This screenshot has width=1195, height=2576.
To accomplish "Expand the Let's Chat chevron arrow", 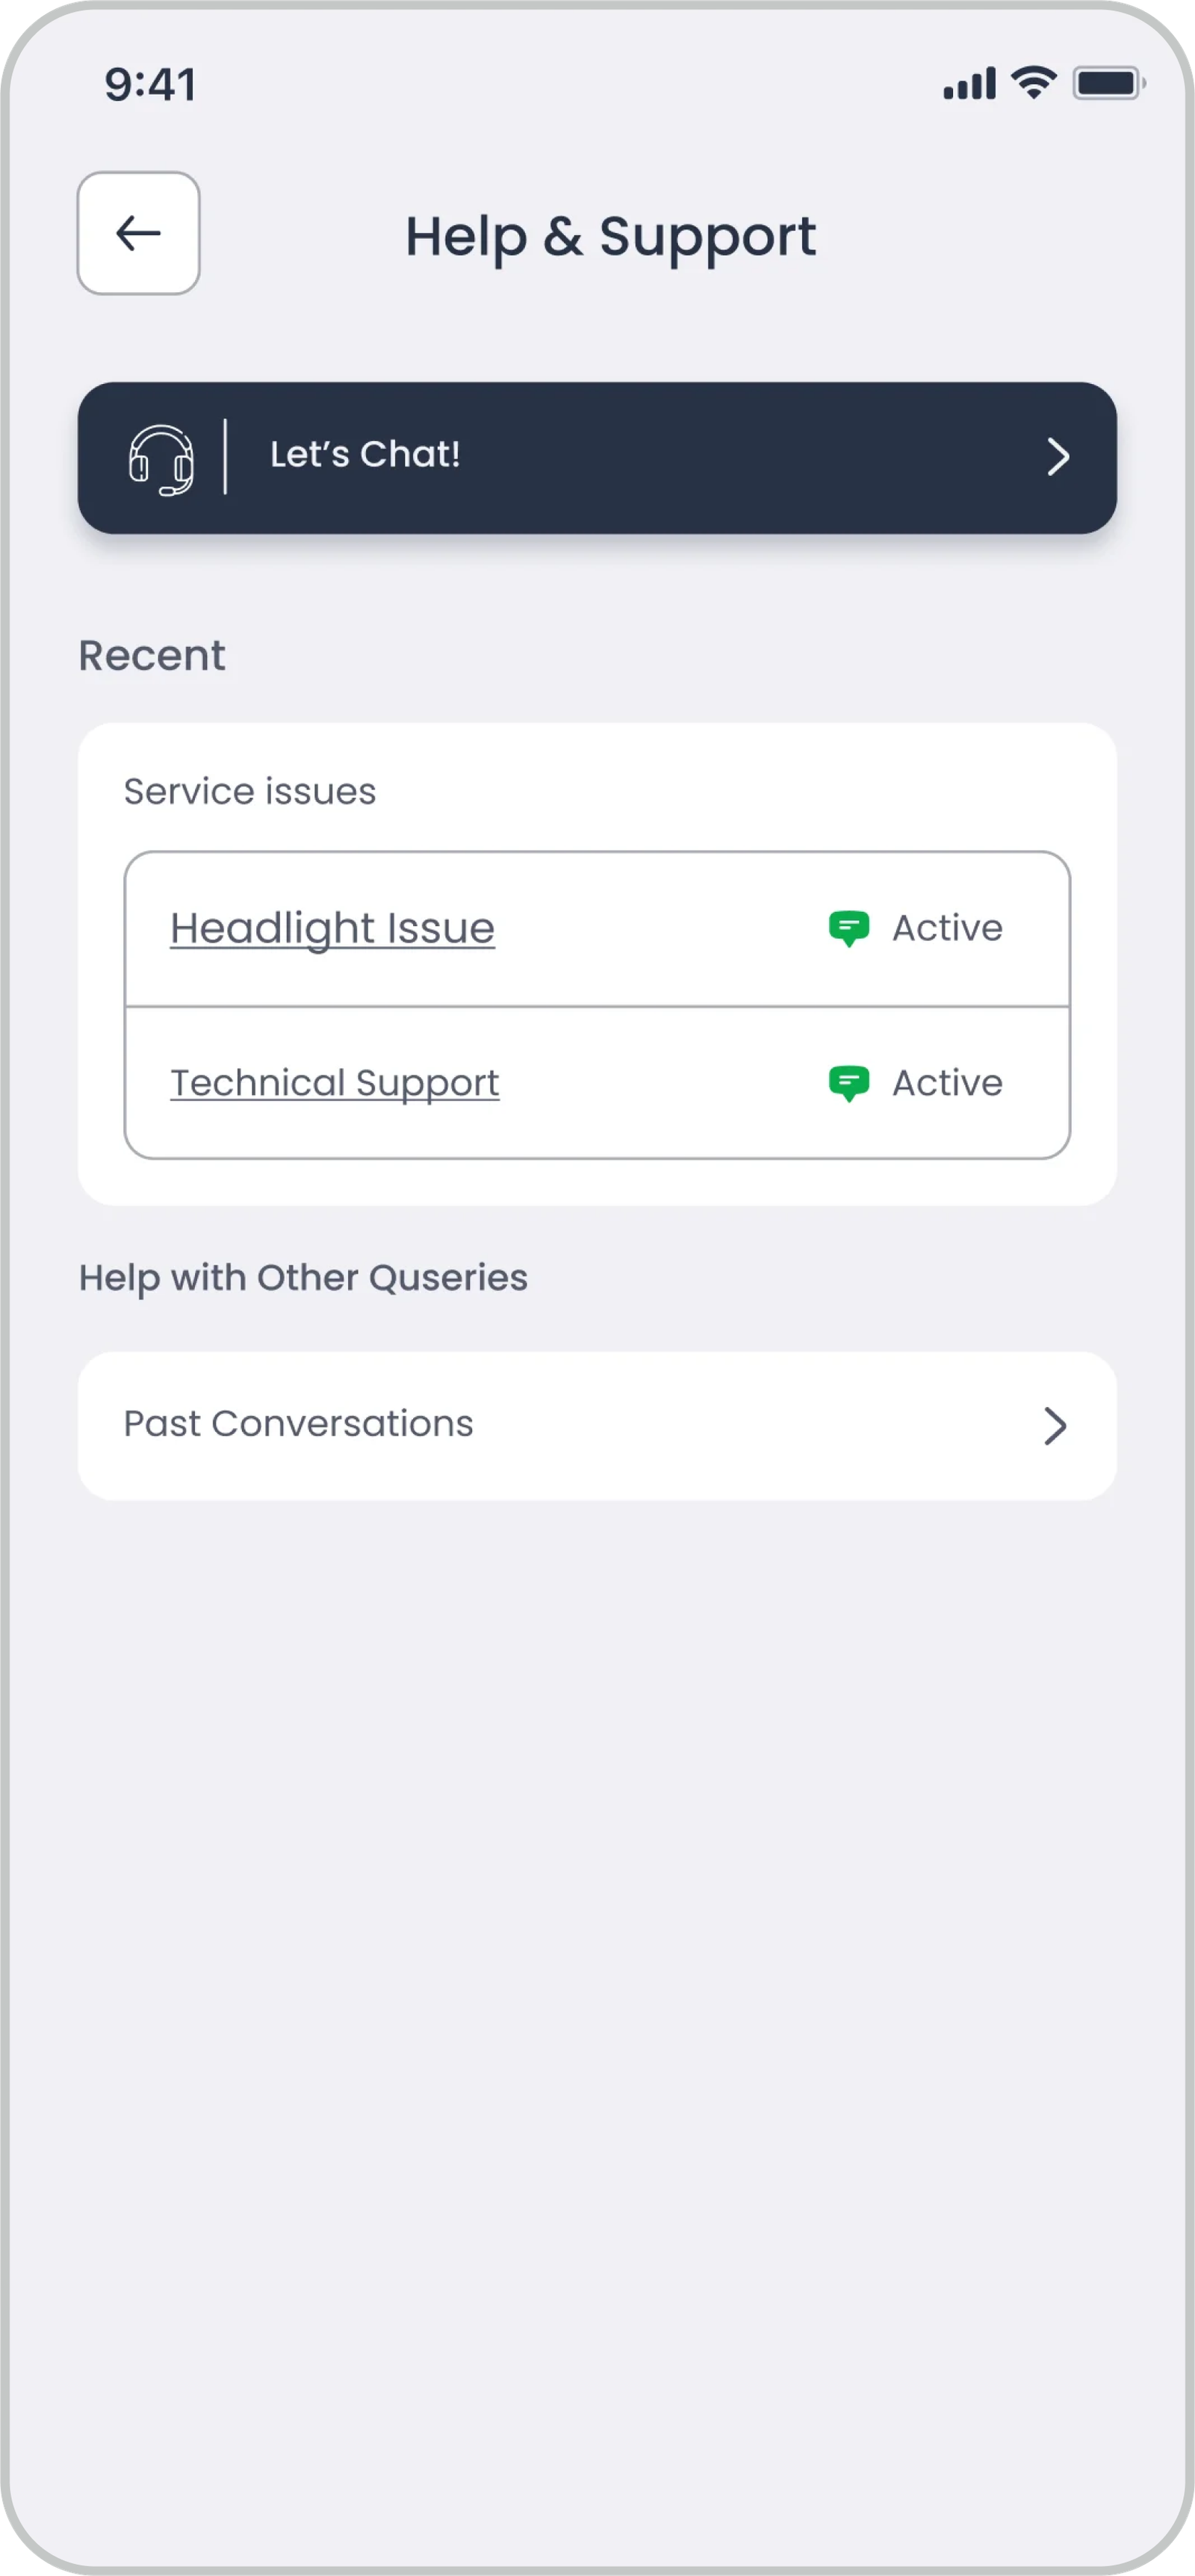I will click(x=1057, y=457).
